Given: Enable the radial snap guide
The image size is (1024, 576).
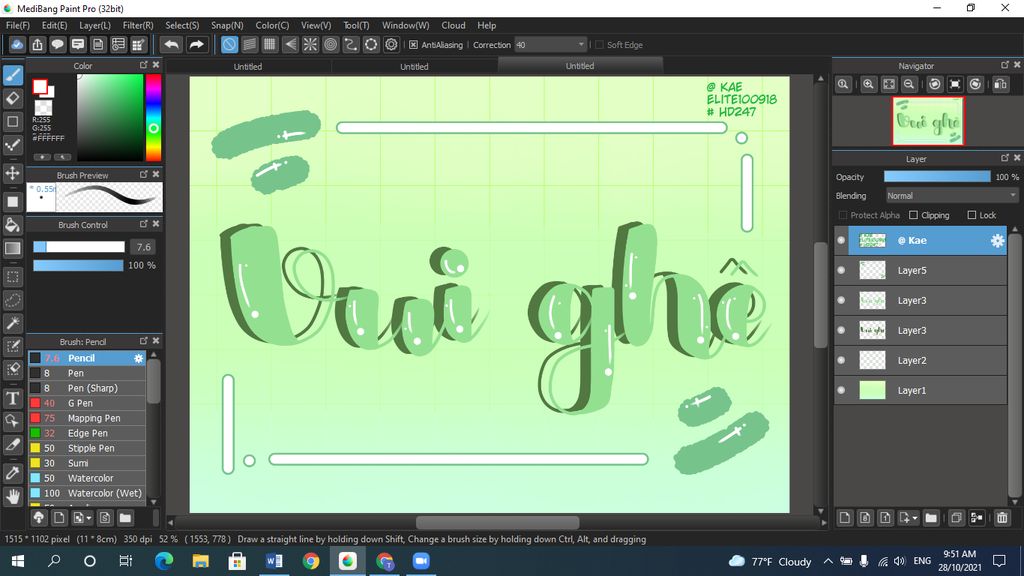Looking at the screenshot, I should [310, 44].
